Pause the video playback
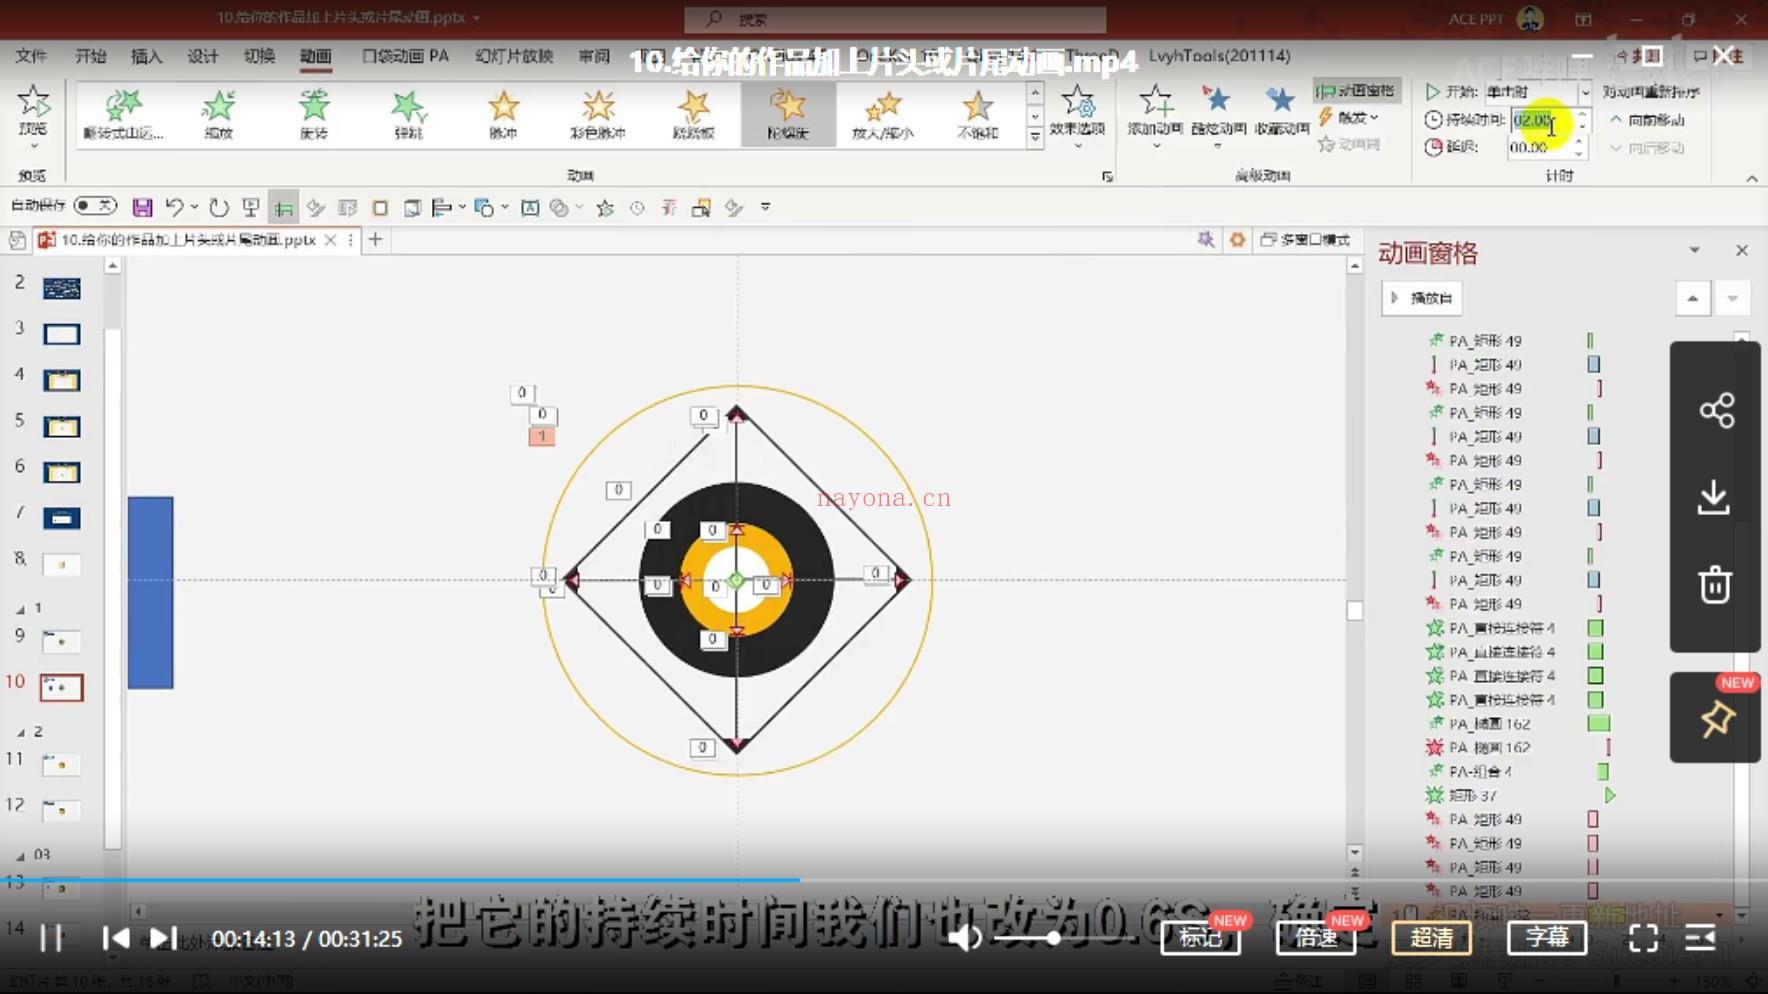This screenshot has width=1768, height=994. (x=51, y=938)
